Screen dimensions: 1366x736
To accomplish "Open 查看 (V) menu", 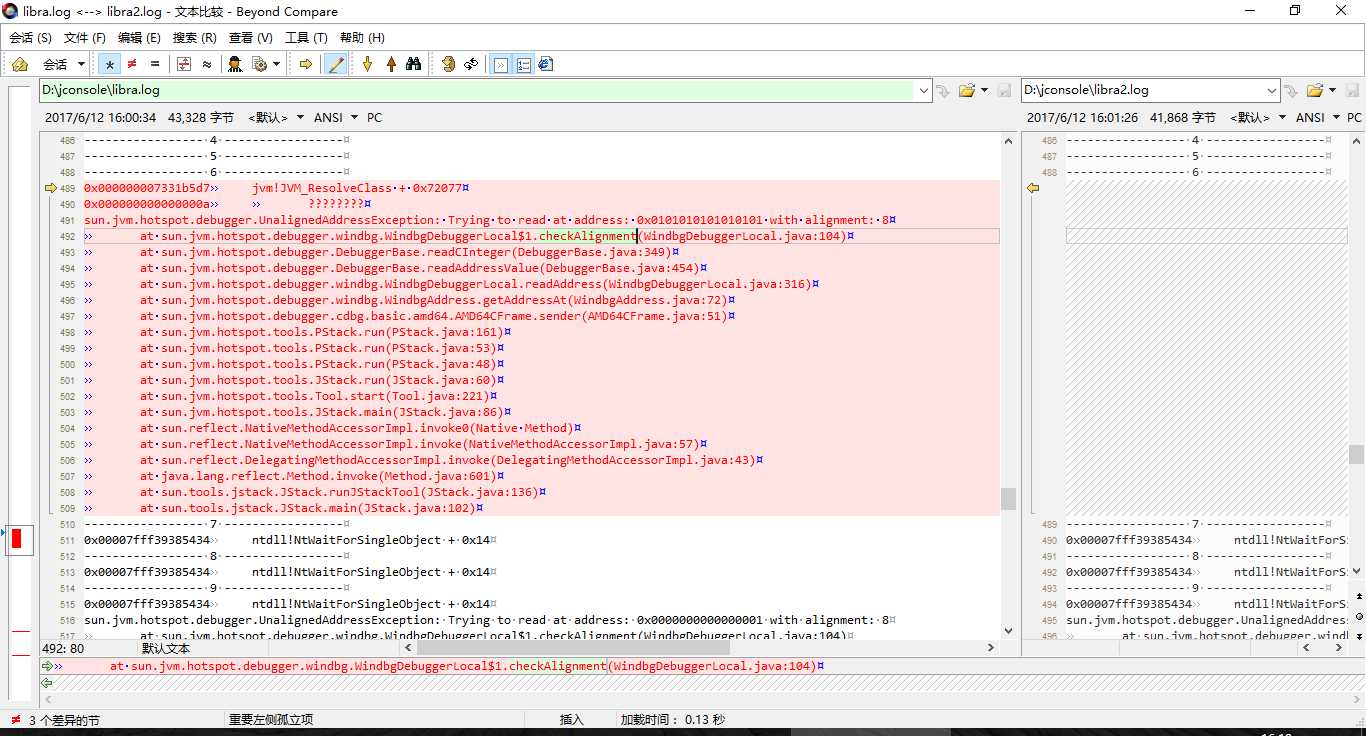I will pos(250,37).
